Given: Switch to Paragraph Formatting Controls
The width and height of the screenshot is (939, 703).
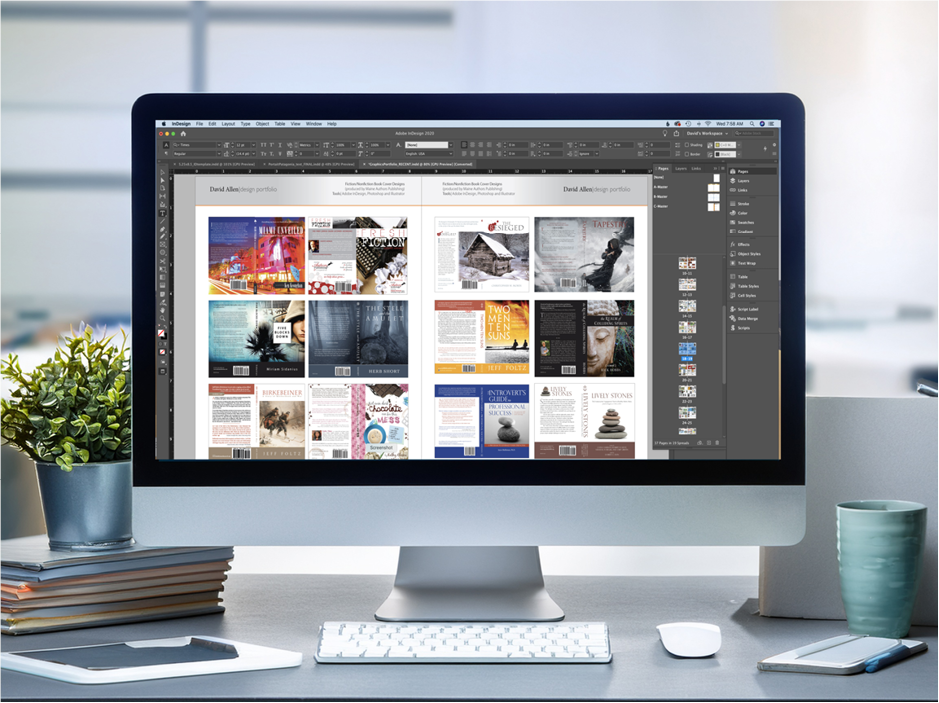Looking at the screenshot, I should tap(166, 154).
